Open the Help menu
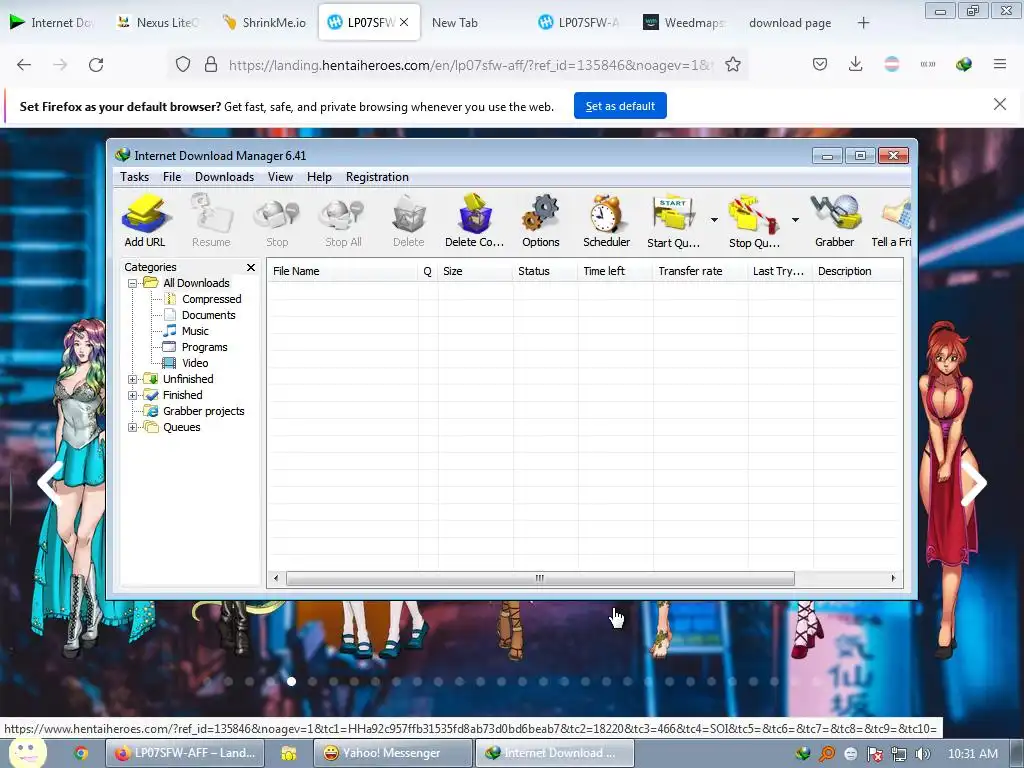1024x768 pixels. pos(319,177)
